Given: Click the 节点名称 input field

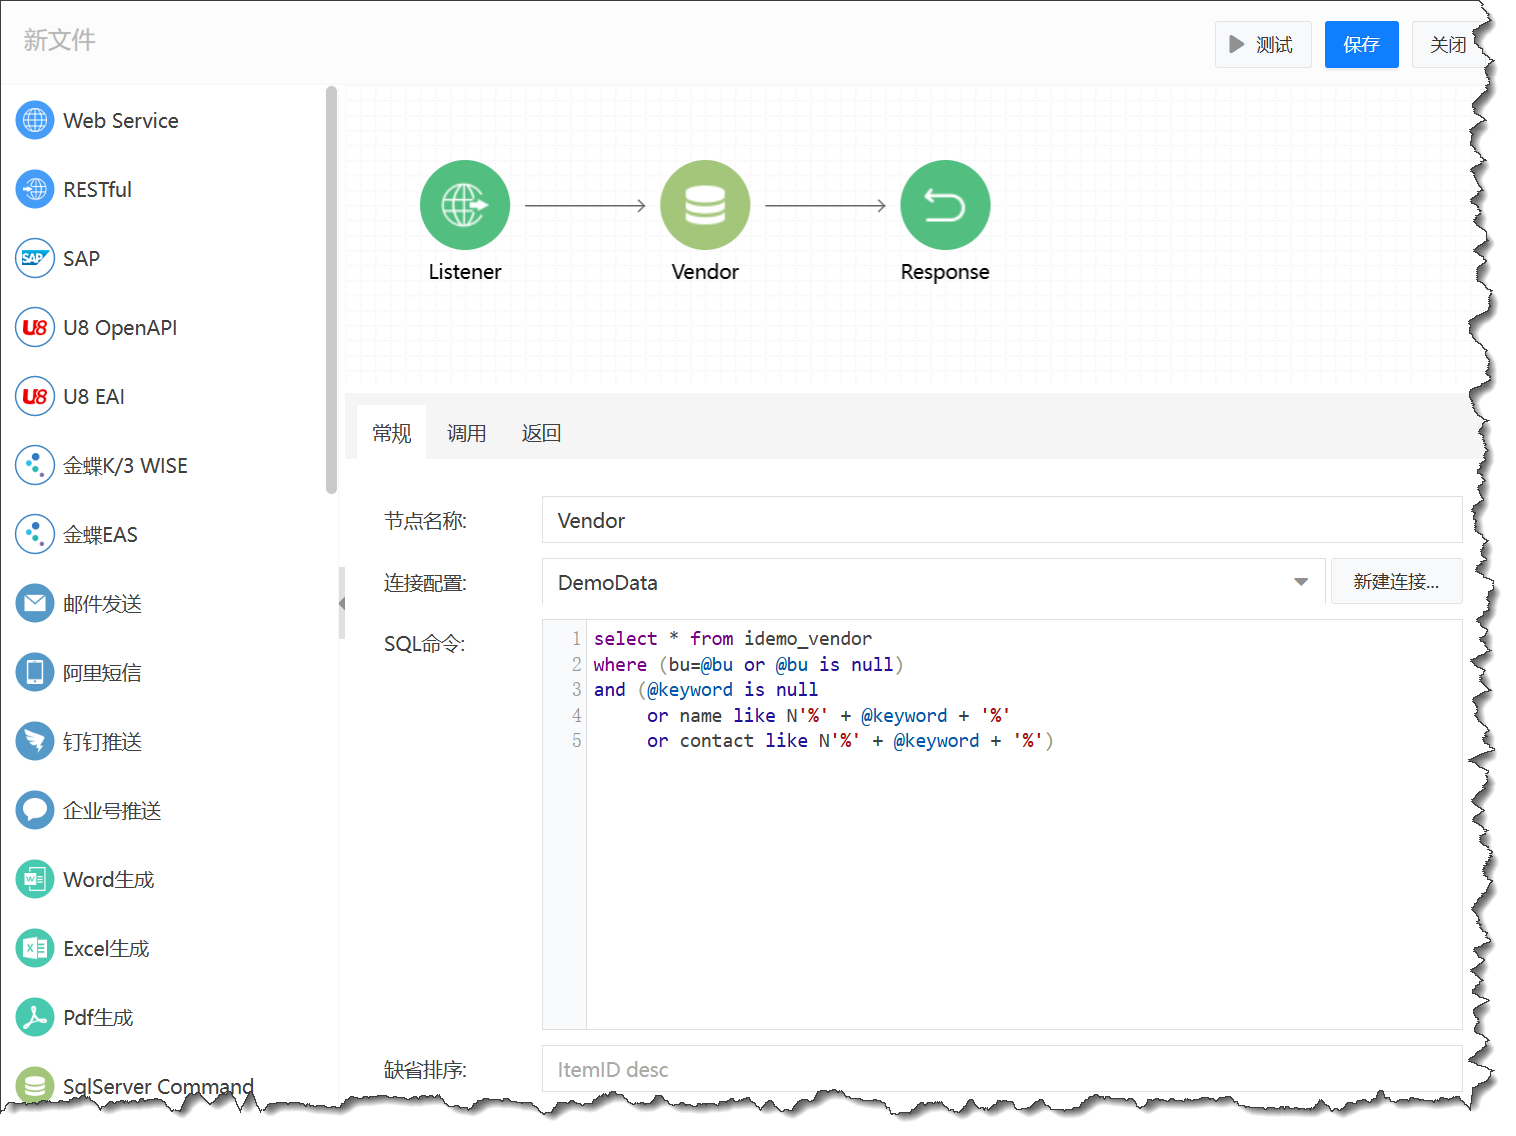Looking at the screenshot, I should coord(1001,521).
